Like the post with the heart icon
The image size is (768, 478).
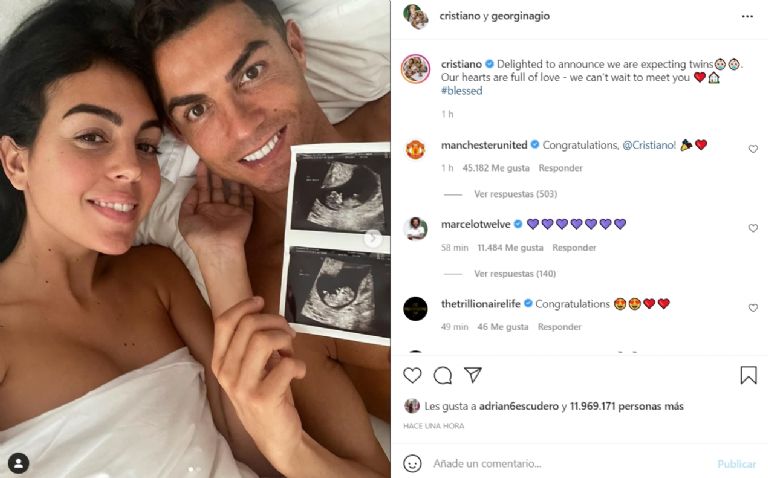click(412, 375)
